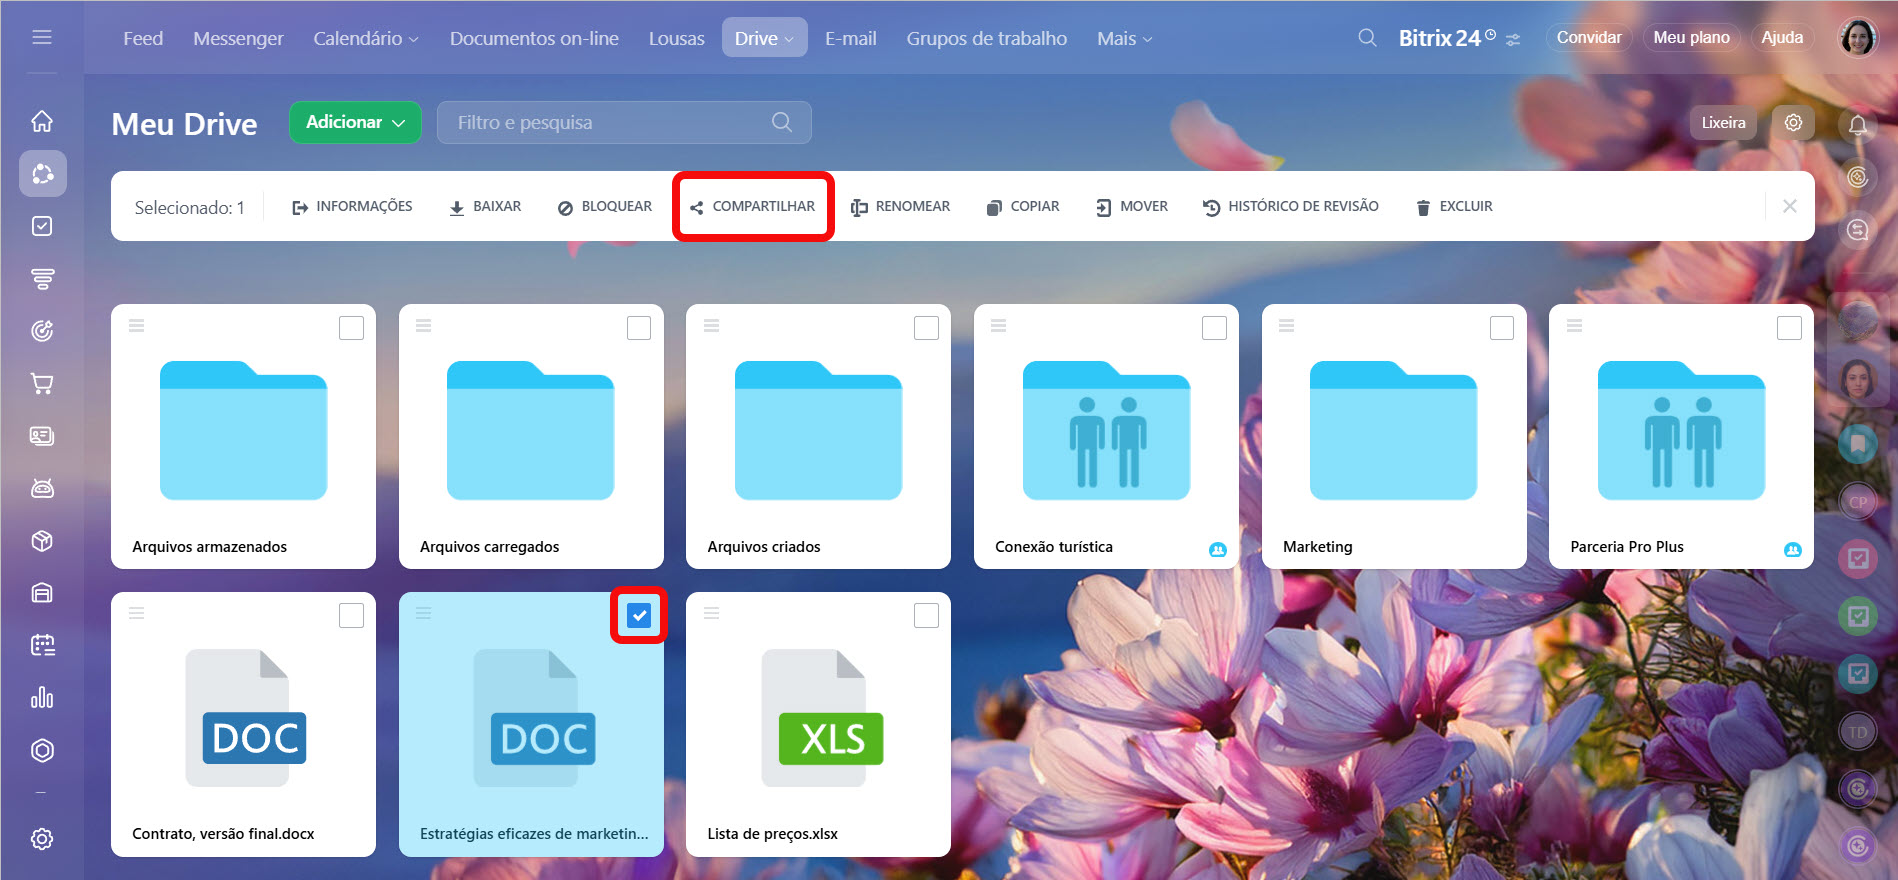Click the INFORMAÇÕES action
Screen dimensions: 1898x880
[352, 206]
